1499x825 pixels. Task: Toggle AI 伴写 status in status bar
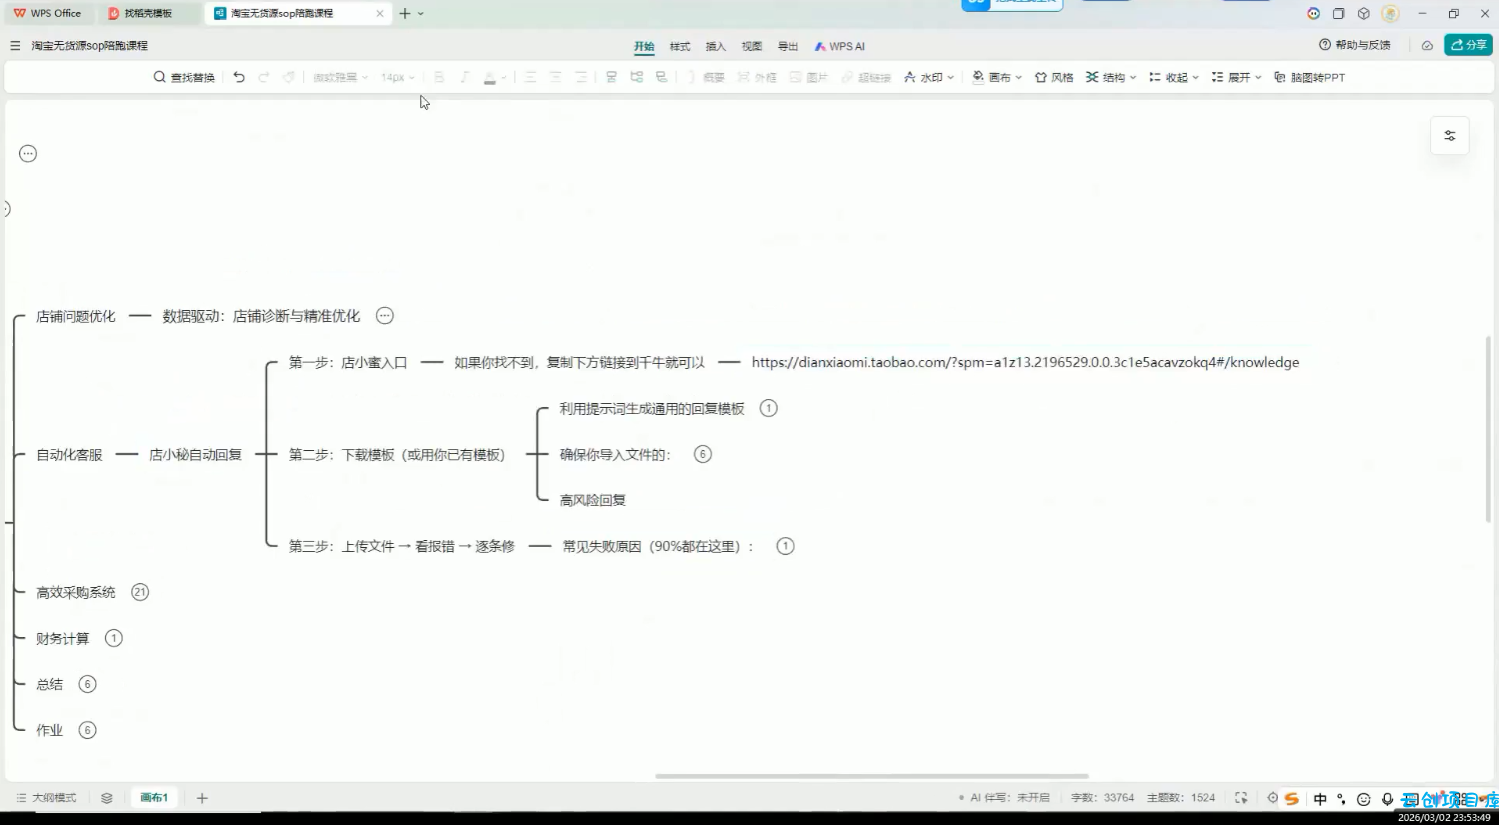coord(1004,798)
